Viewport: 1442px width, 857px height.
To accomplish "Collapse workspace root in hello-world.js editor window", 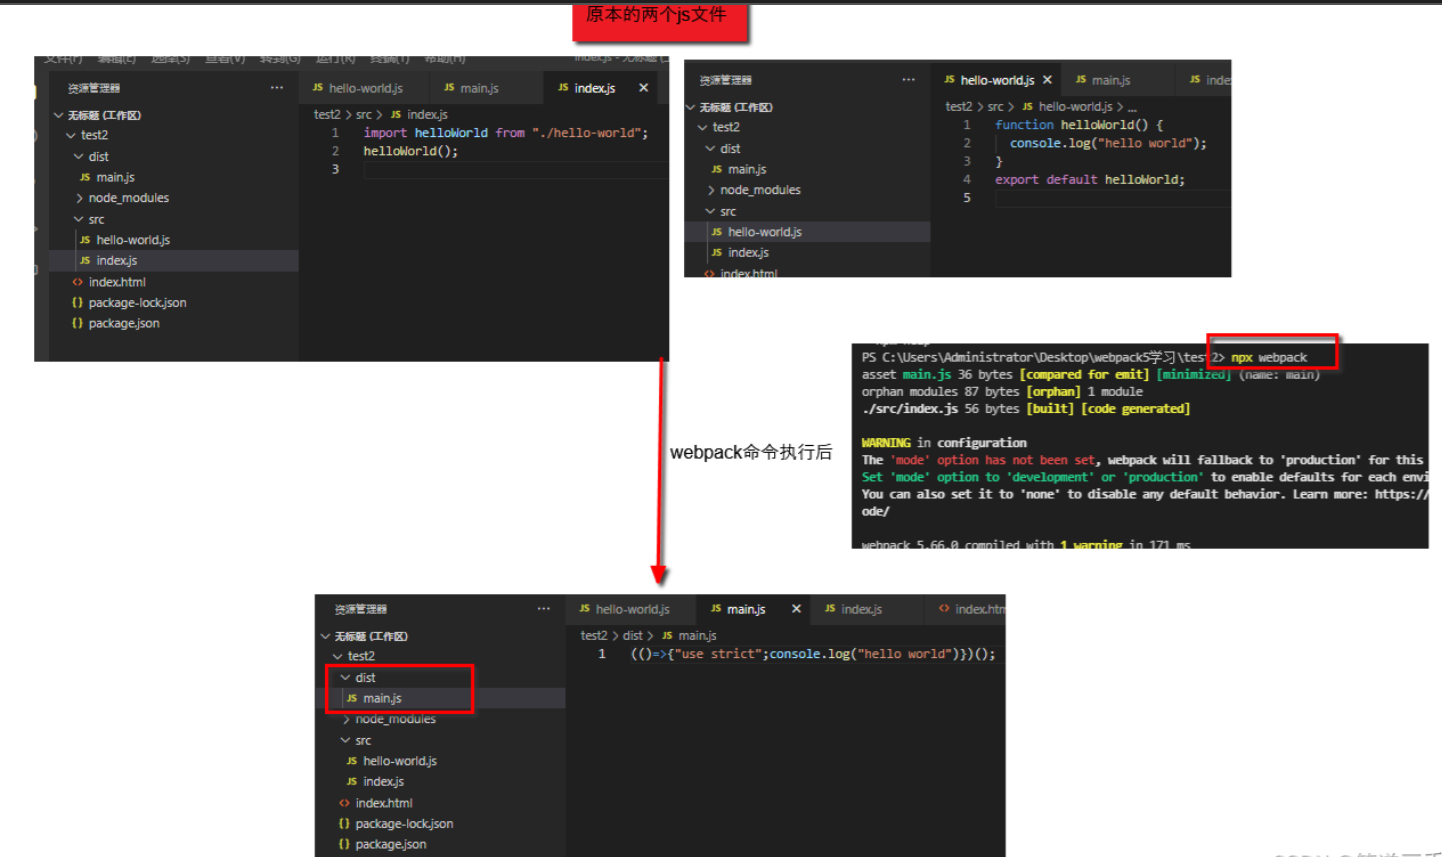I will (690, 107).
